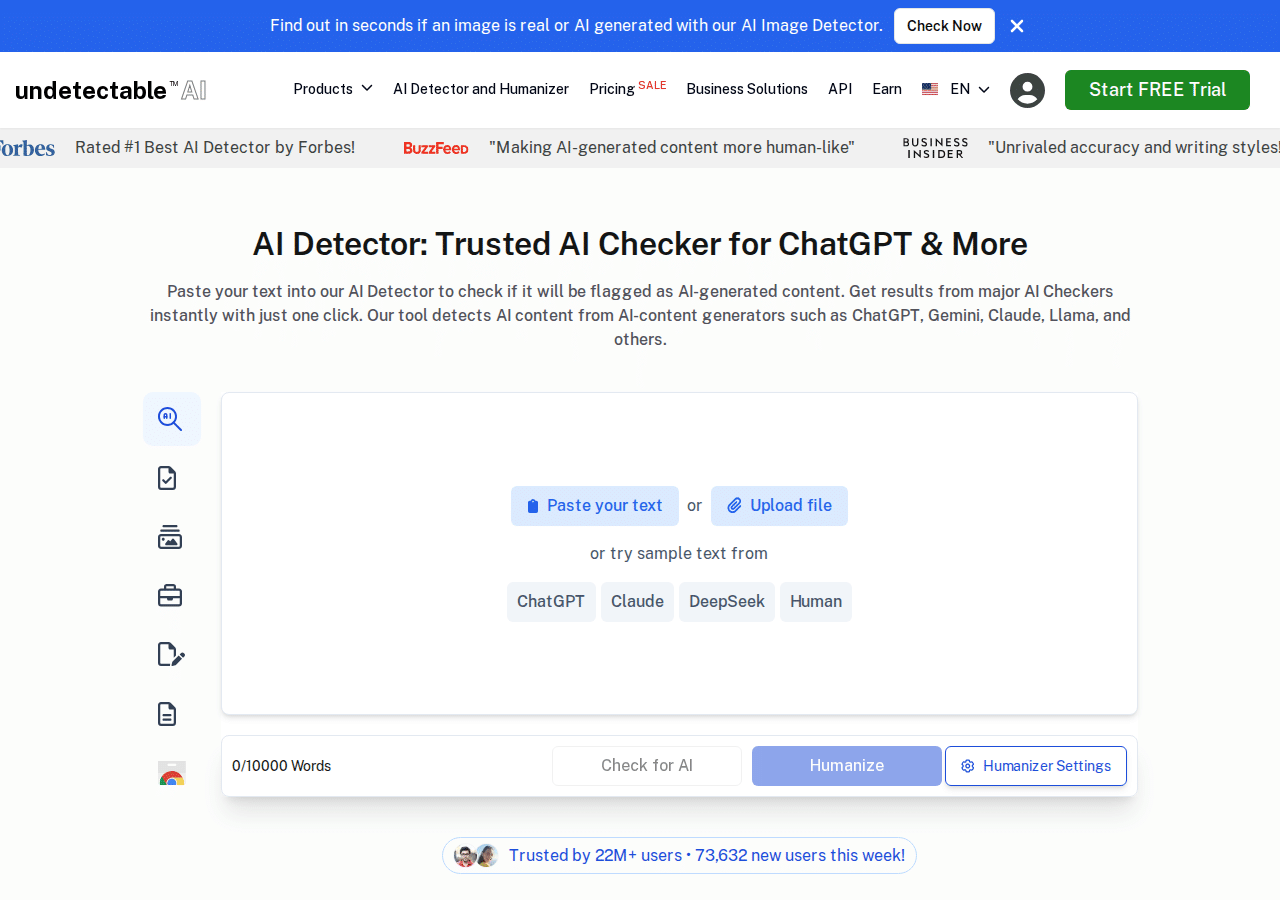The image size is (1280, 900).
Task: Click the Forbes logo in ratings strip
Action: point(26,148)
